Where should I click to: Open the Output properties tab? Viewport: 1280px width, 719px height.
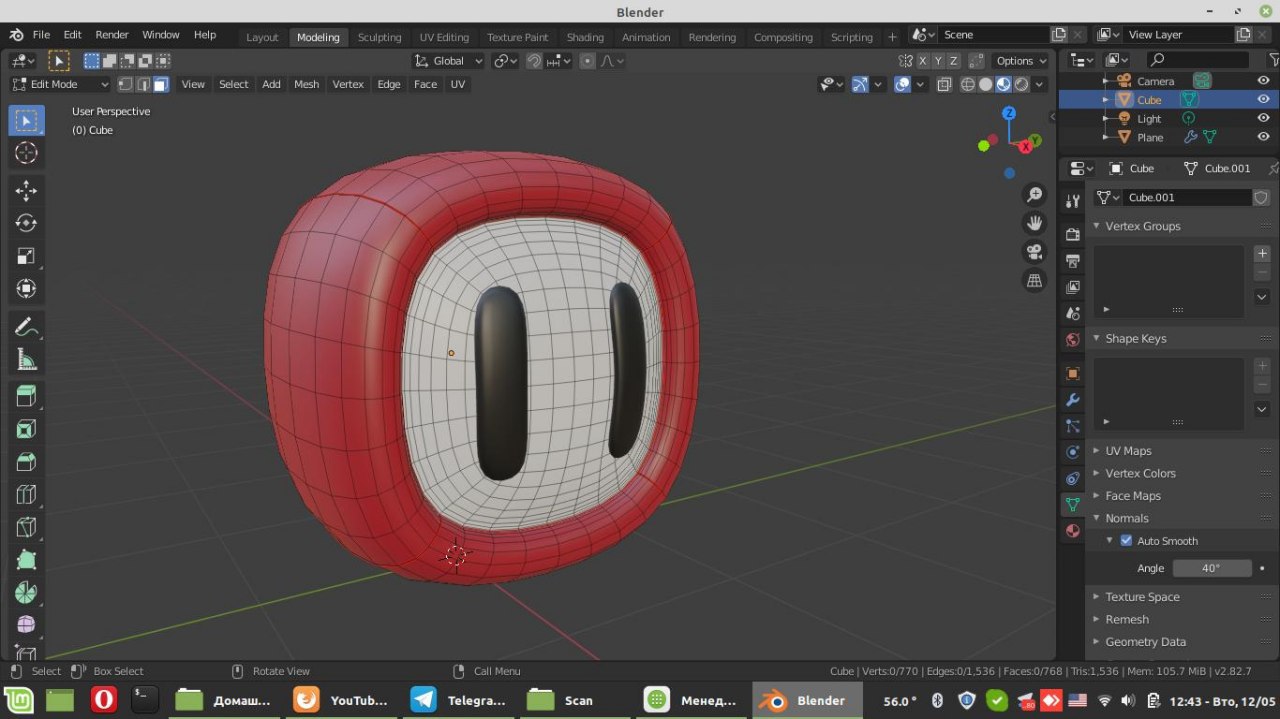(1072, 261)
